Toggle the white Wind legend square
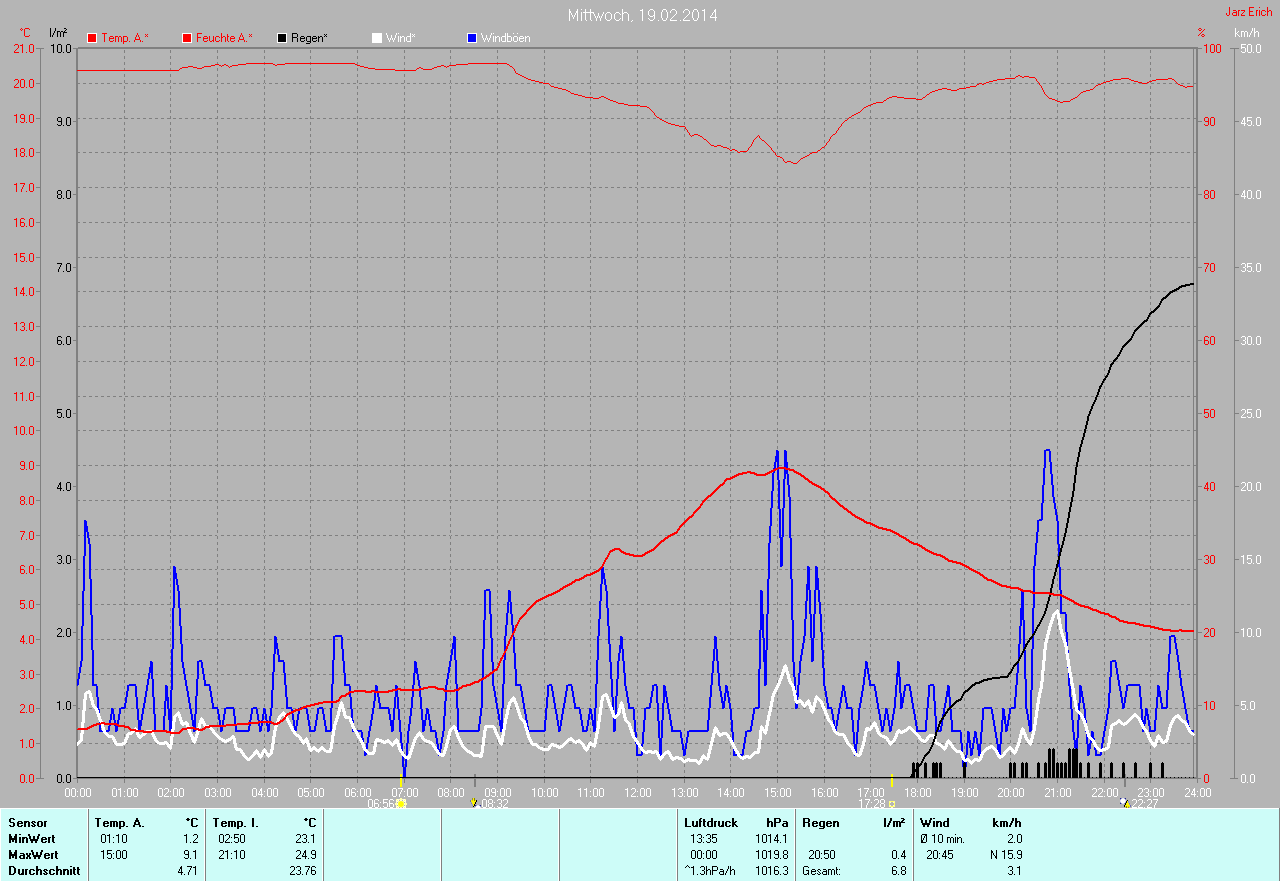 click(x=377, y=38)
